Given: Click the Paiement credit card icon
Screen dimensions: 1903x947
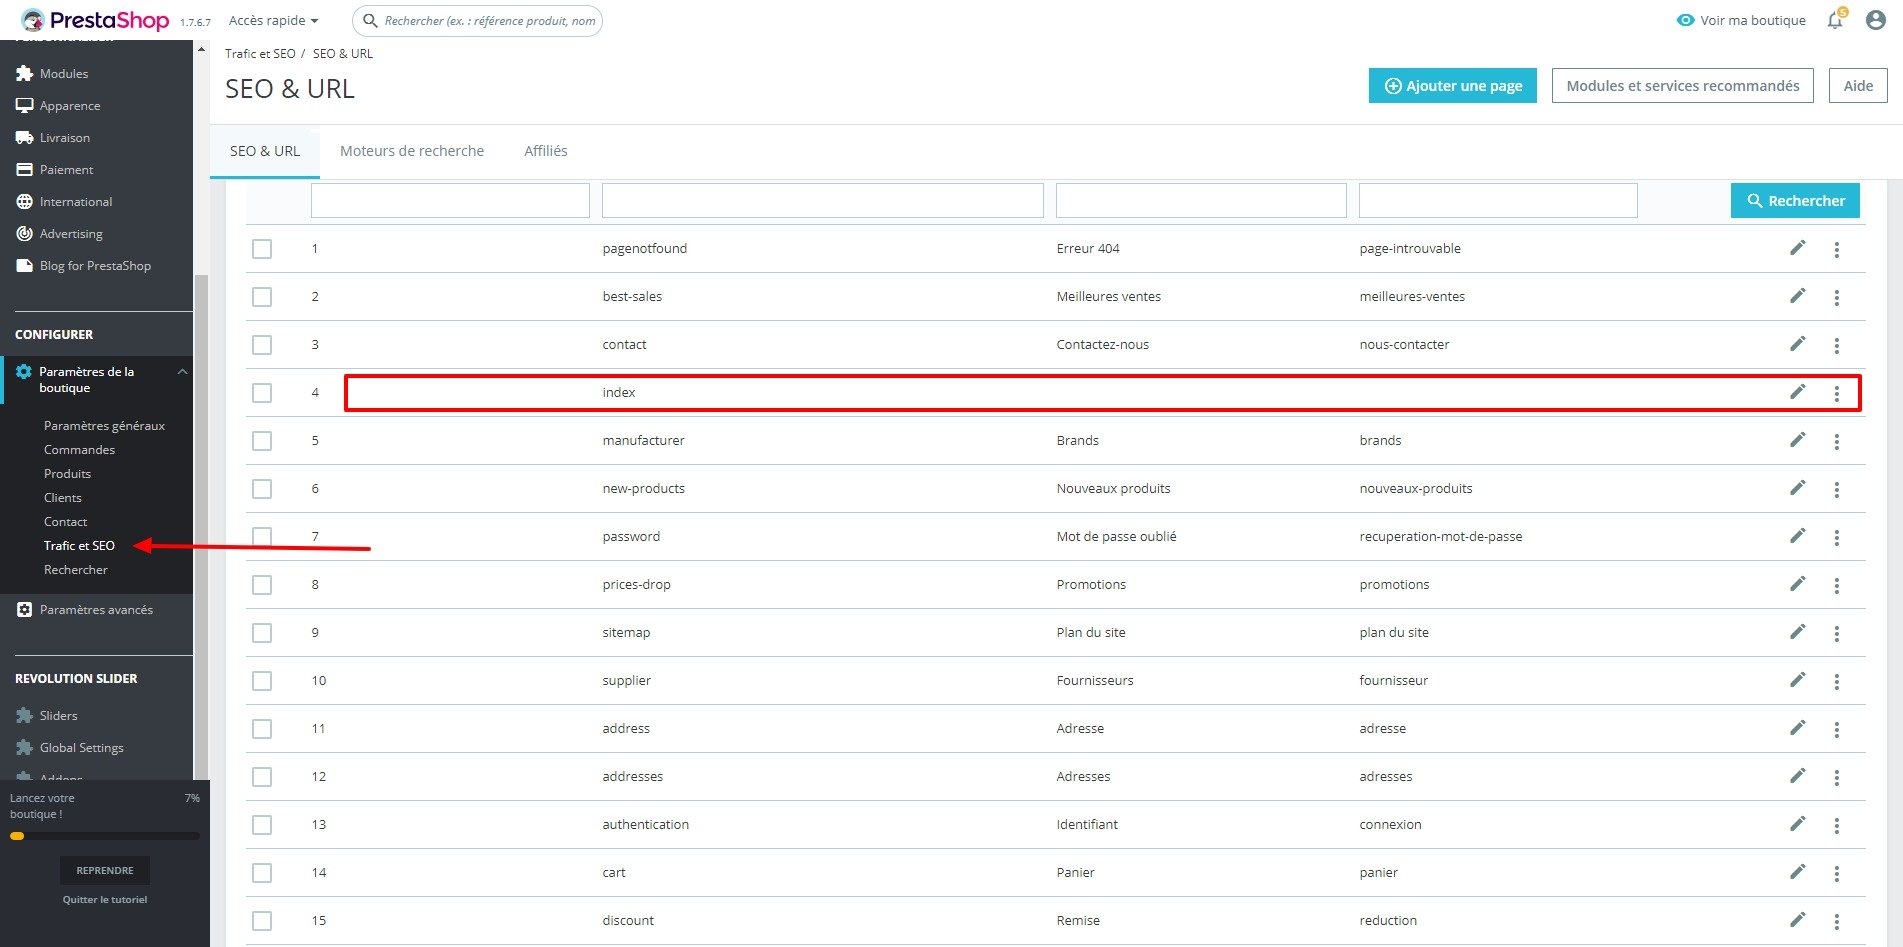Looking at the screenshot, I should (24, 169).
